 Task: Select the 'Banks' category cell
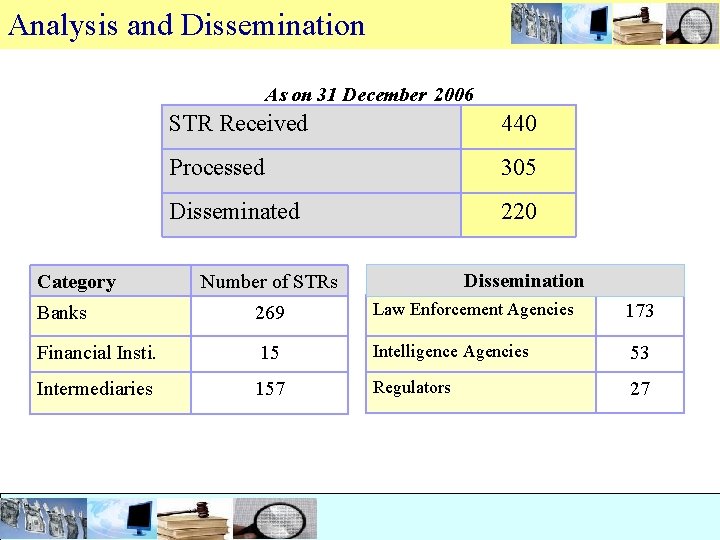point(110,316)
